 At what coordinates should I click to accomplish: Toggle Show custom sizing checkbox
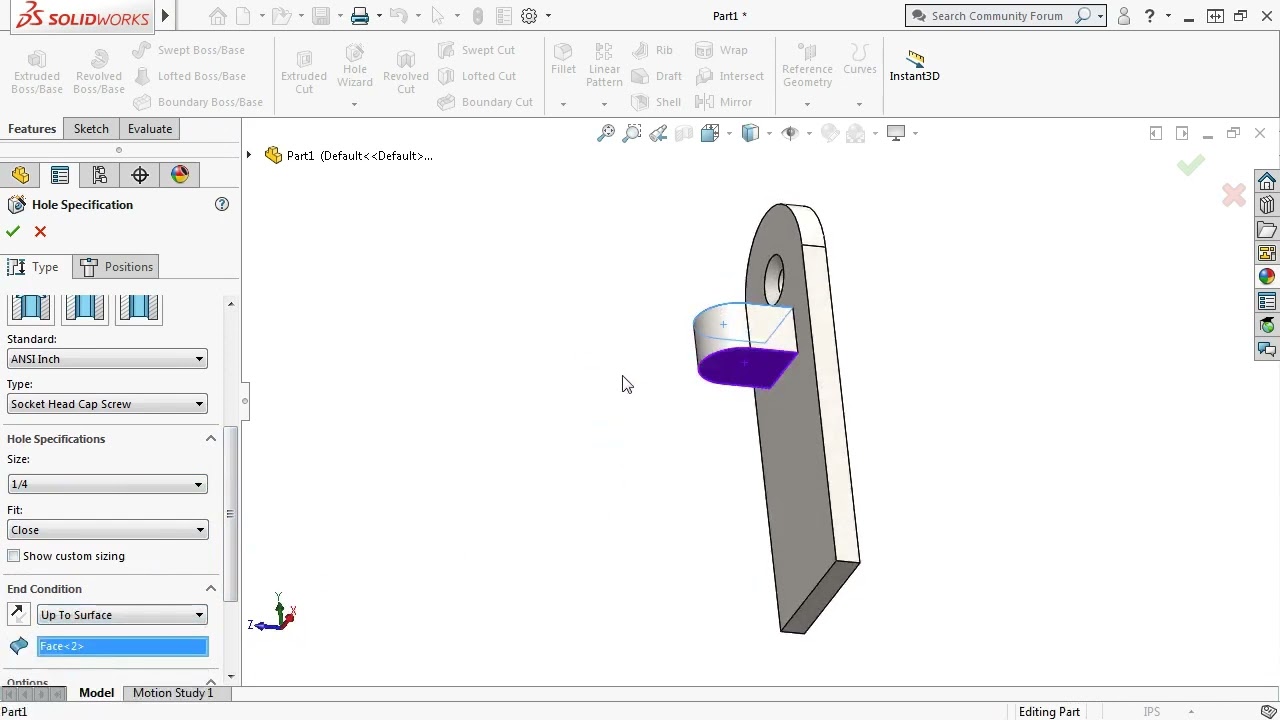pos(13,556)
